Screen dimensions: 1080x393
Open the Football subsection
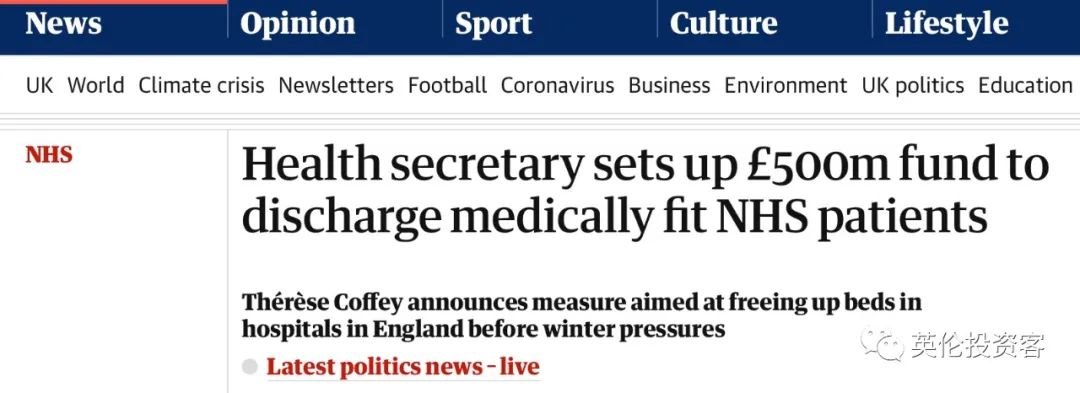click(448, 85)
